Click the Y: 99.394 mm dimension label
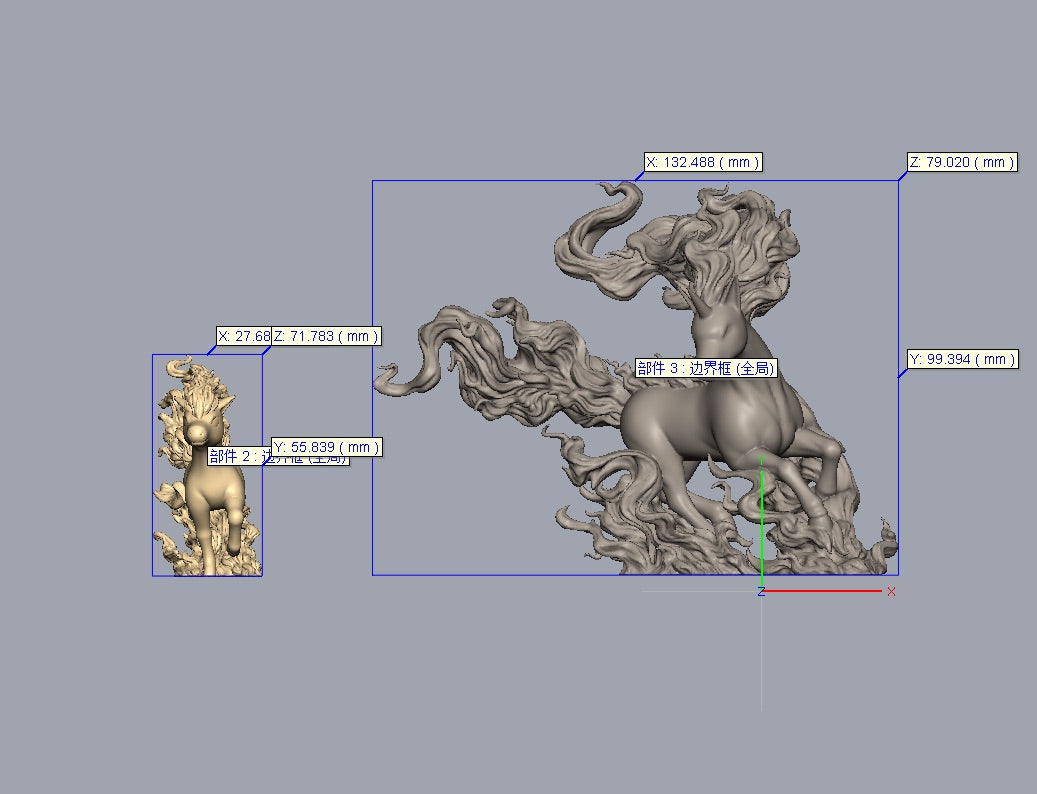This screenshot has height=794, width=1037. [x=962, y=359]
